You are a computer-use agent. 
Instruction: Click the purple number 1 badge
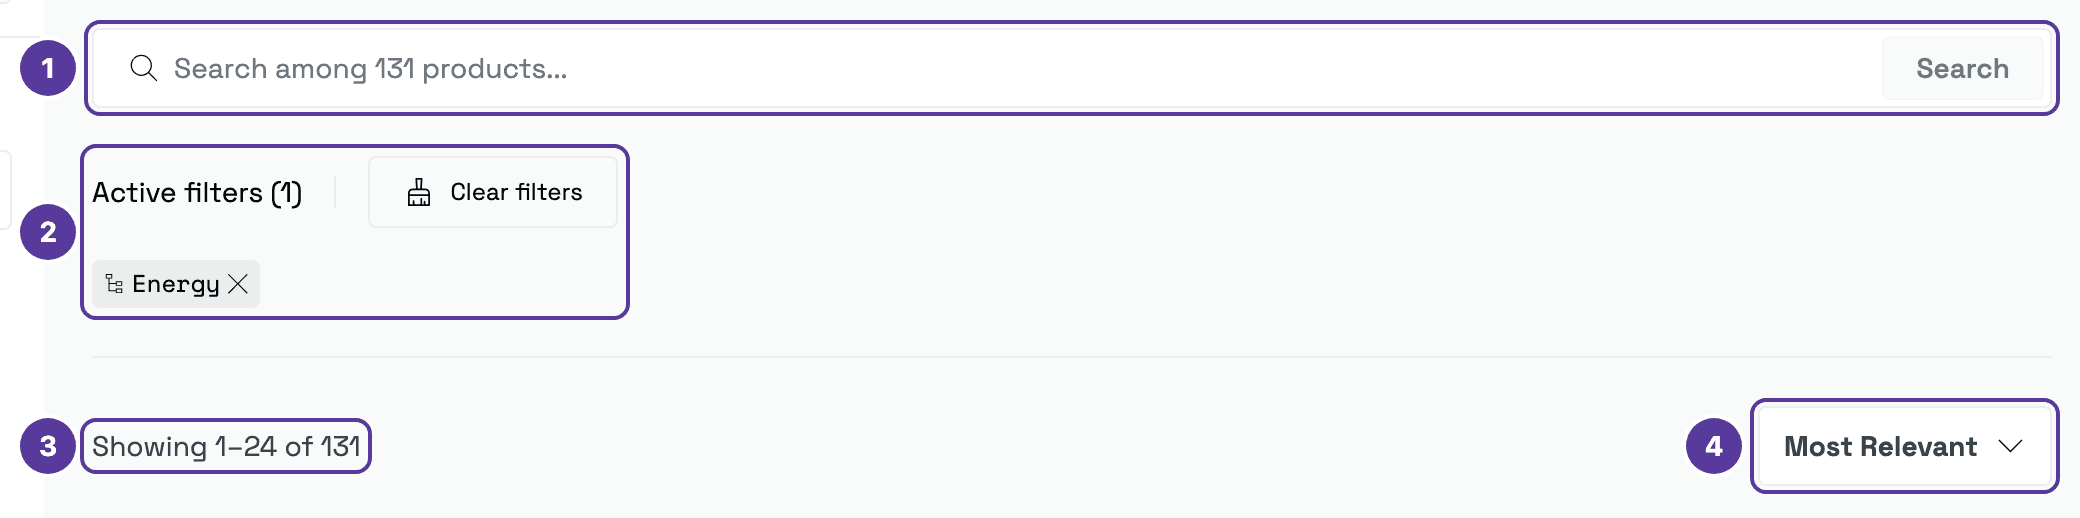pos(48,68)
